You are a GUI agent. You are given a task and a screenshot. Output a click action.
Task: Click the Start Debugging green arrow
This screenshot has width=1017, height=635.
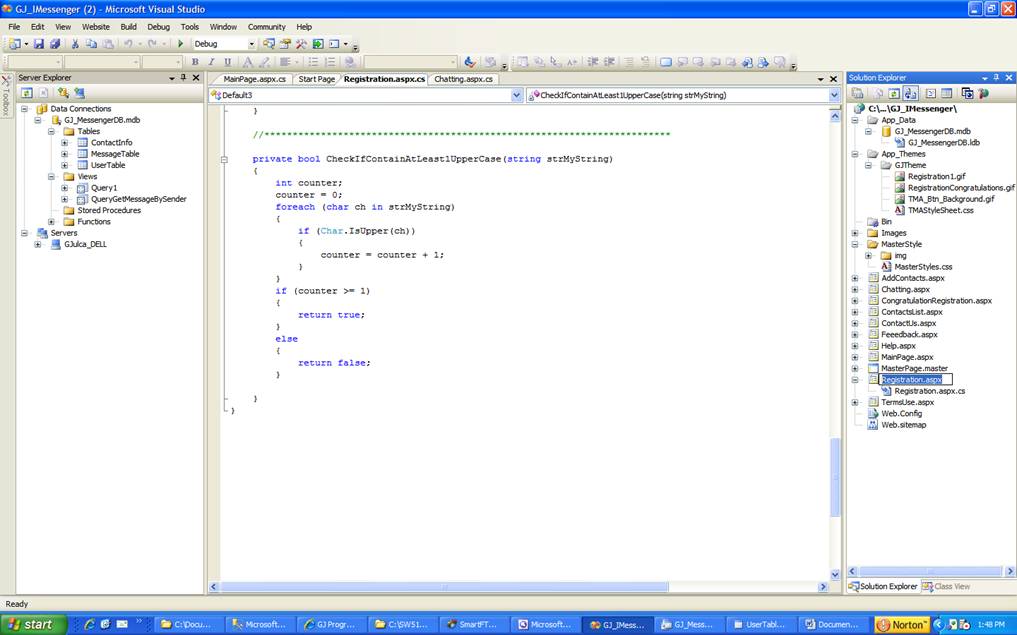[181, 44]
